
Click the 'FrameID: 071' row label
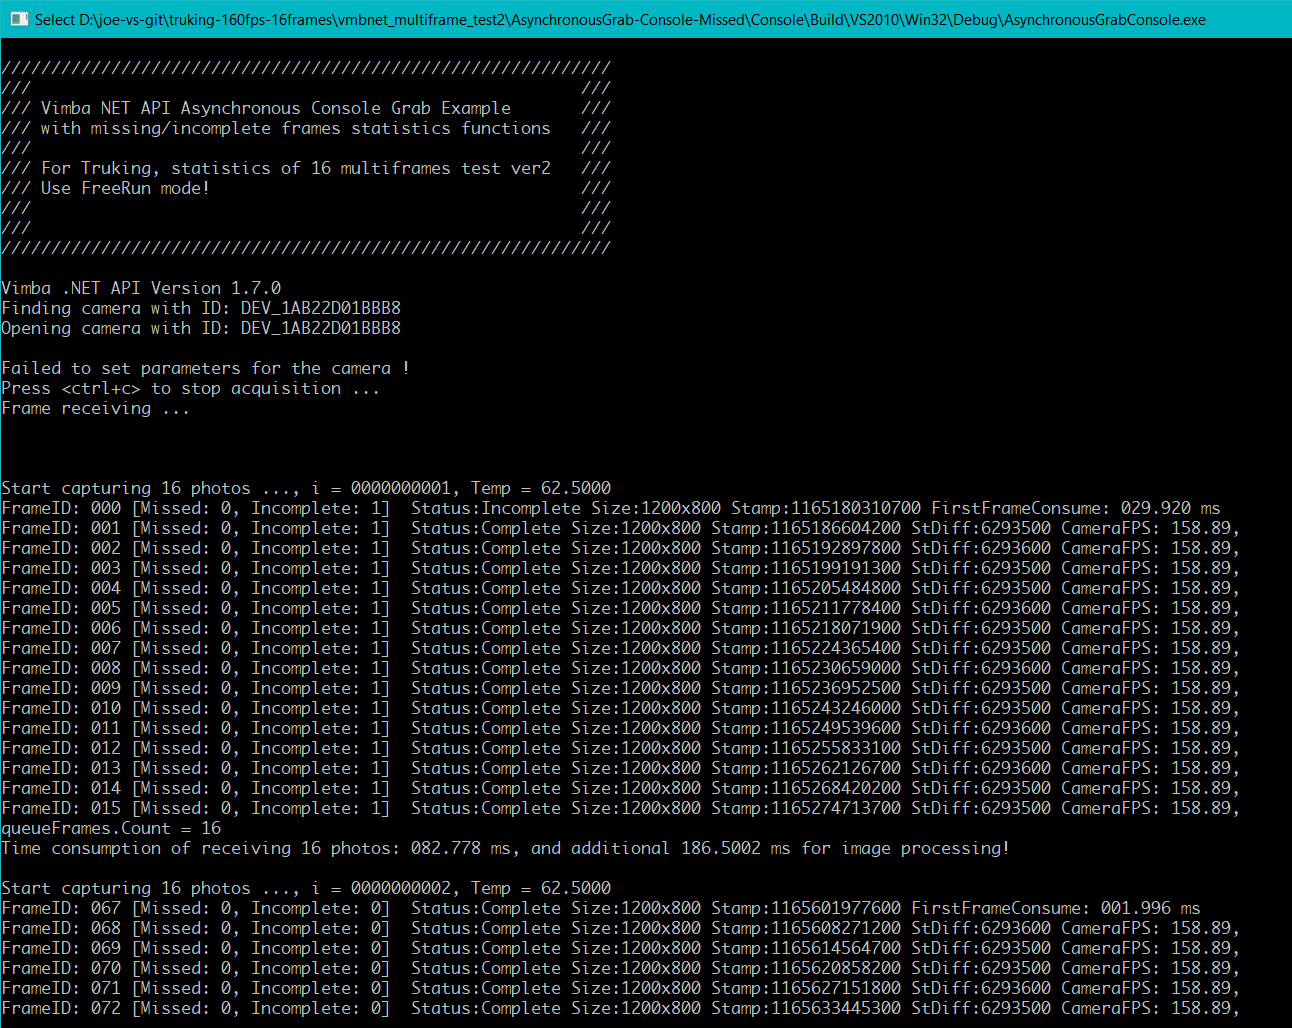61,988
